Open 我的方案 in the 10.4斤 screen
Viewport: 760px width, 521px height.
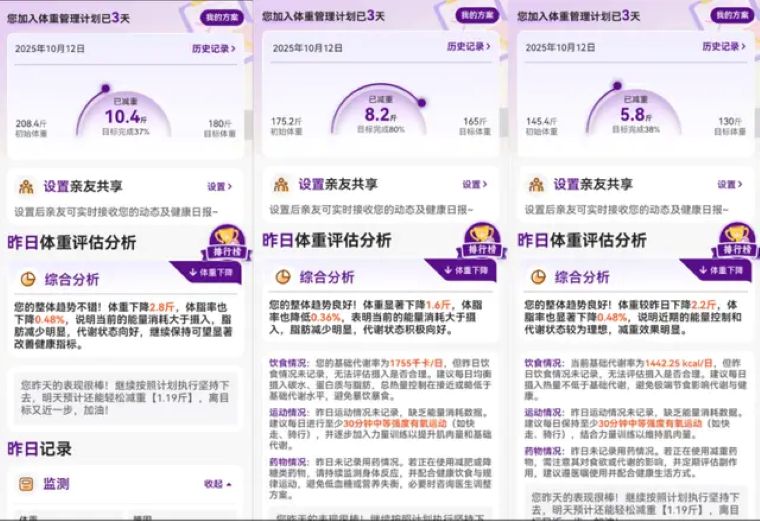click(x=222, y=17)
